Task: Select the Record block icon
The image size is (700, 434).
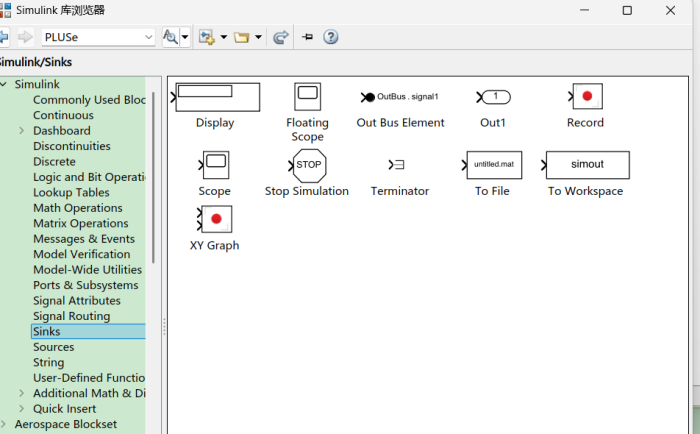Action: (586, 96)
